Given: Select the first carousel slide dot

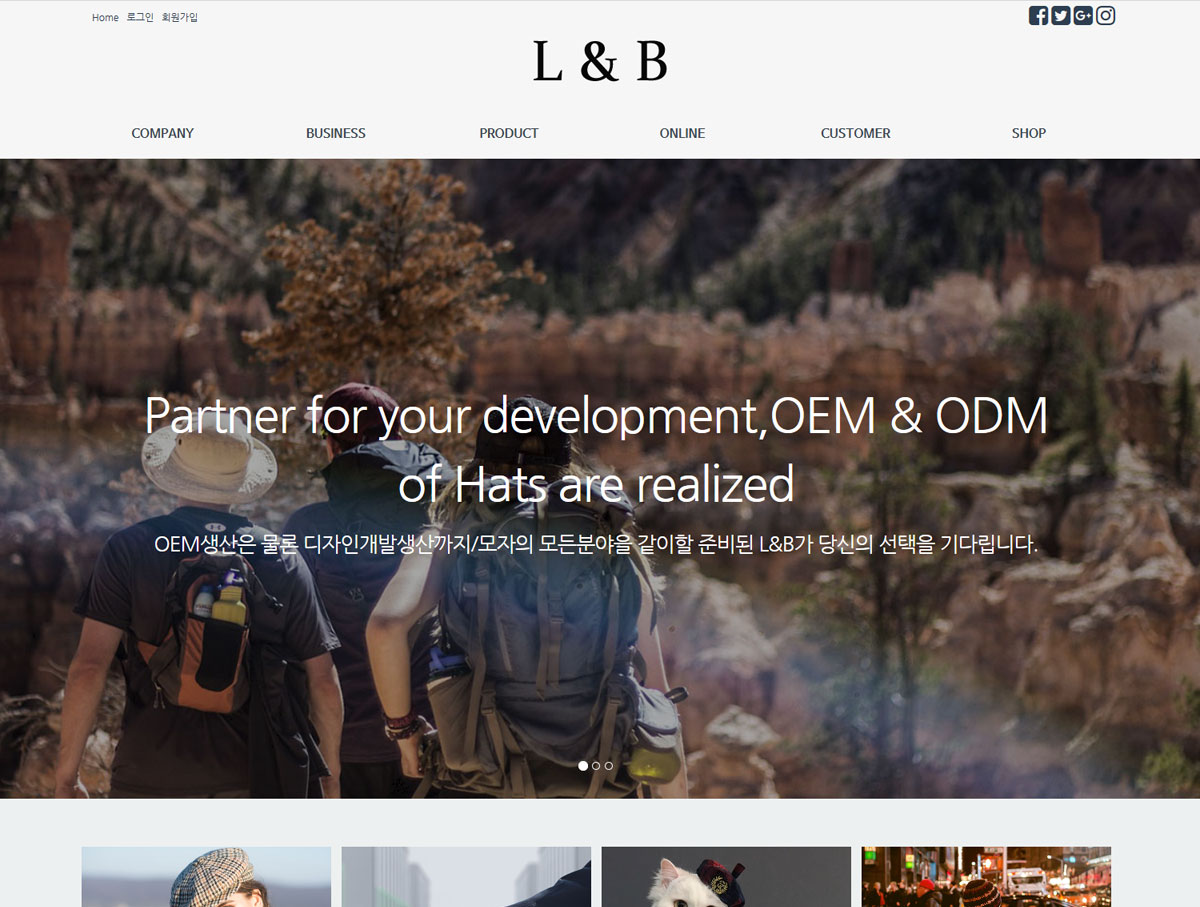Looking at the screenshot, I should point(583,766).
